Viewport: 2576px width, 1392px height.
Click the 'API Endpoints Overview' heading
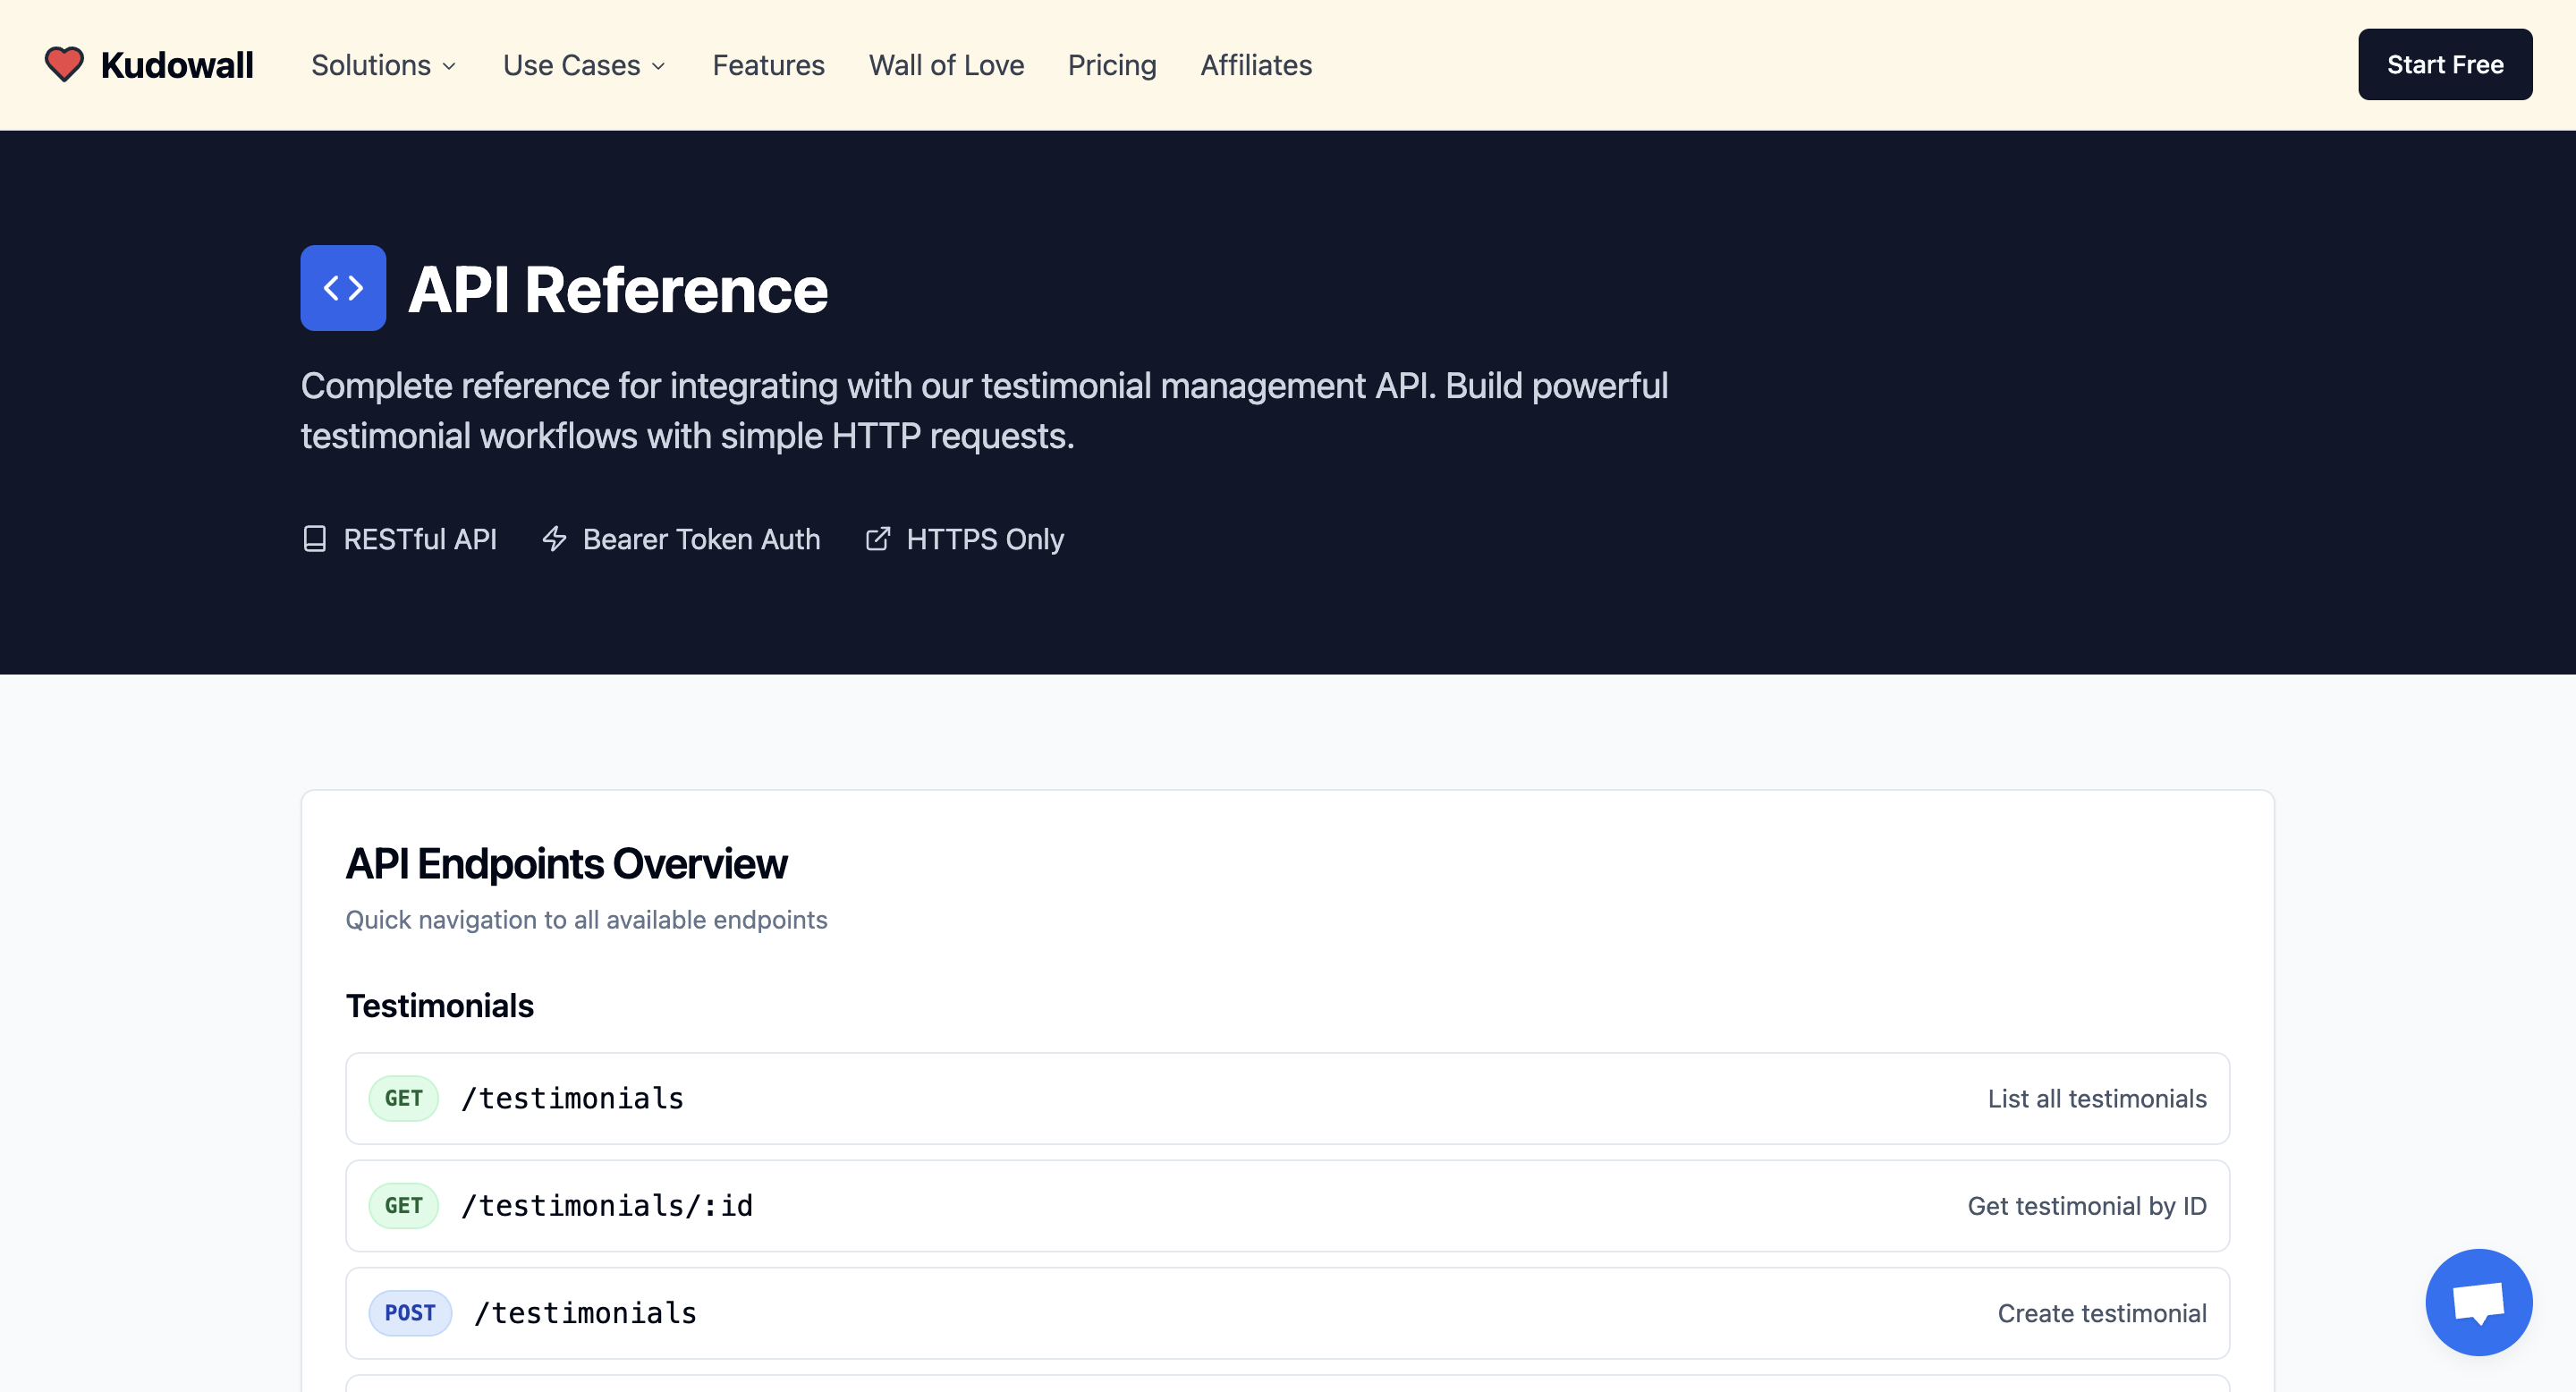click(566, 864)
